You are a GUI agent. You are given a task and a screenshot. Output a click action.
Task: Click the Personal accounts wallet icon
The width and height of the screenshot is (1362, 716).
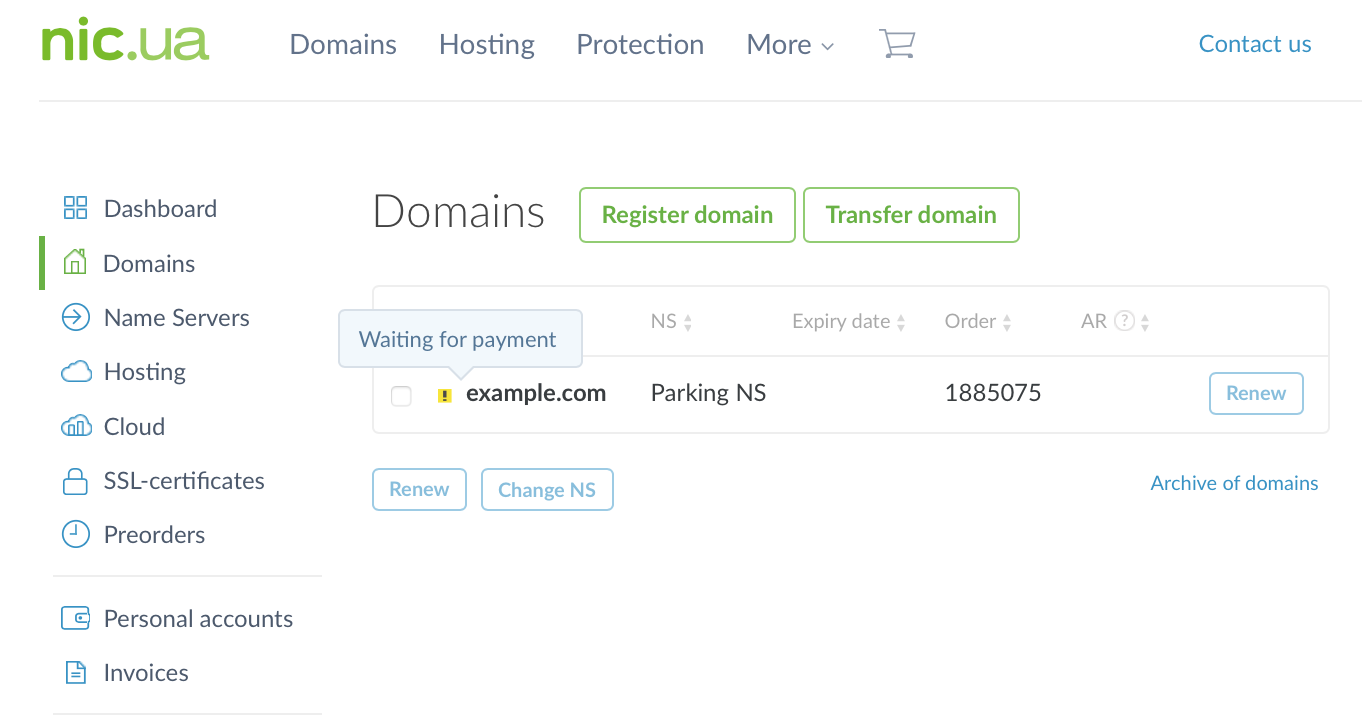(75, 619)
